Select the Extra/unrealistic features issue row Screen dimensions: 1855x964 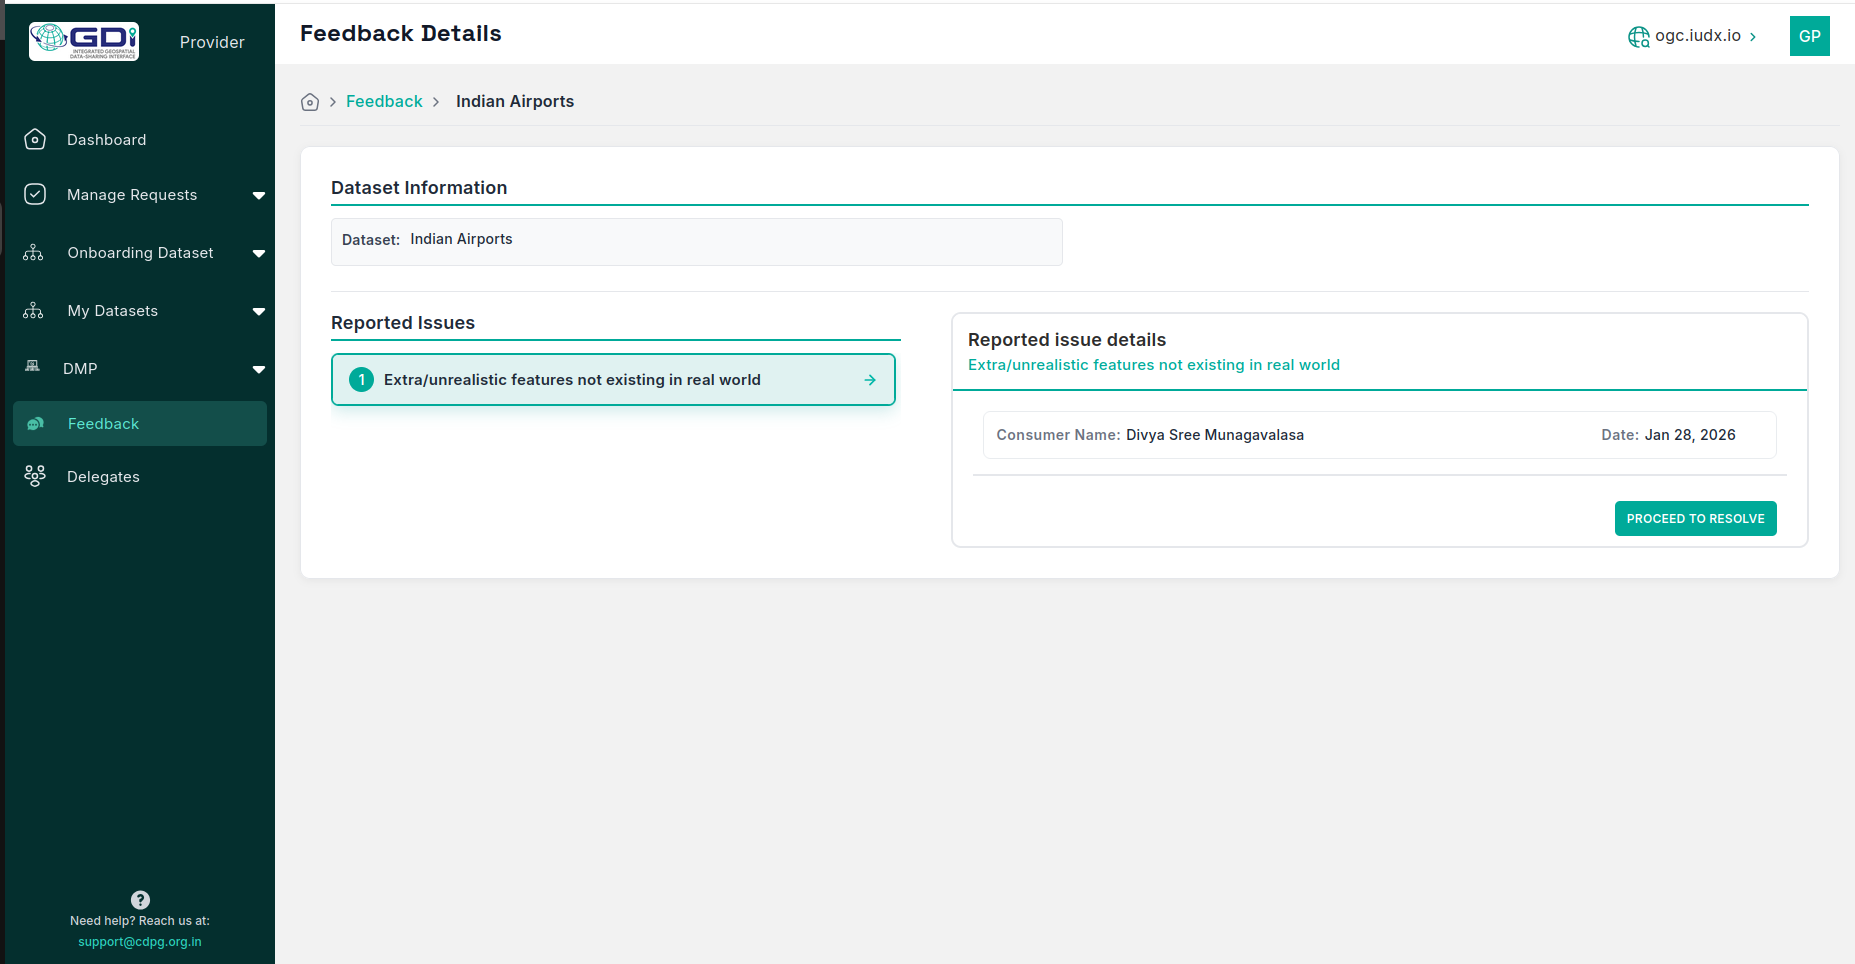[613, 380]
